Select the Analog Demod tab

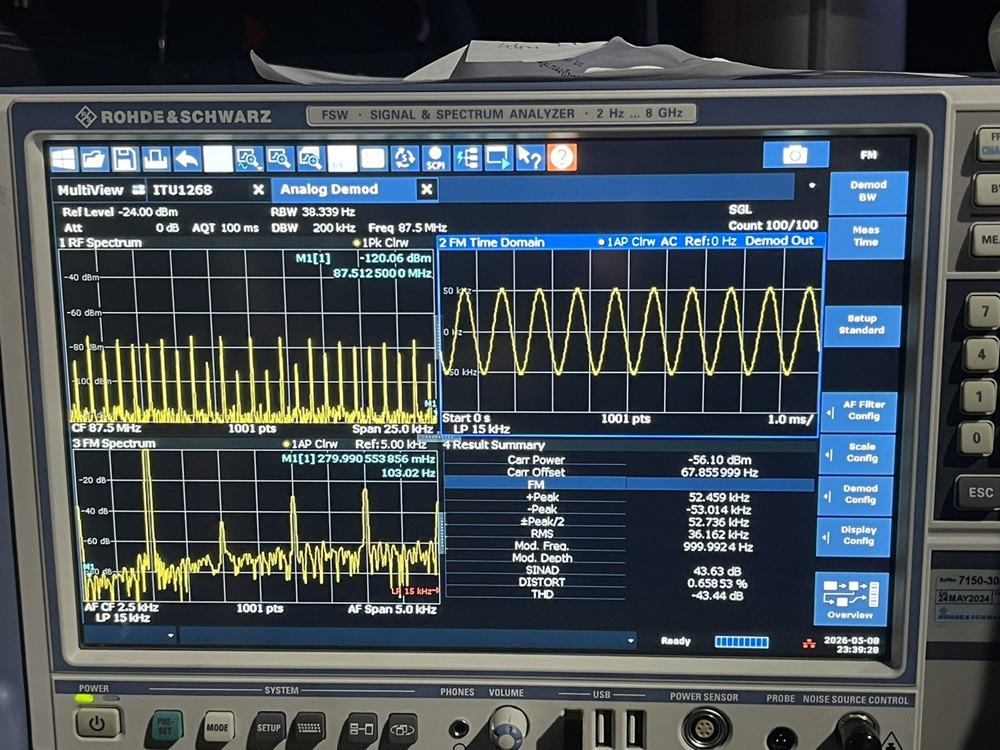pyautogui.click(x=329, y=189)
